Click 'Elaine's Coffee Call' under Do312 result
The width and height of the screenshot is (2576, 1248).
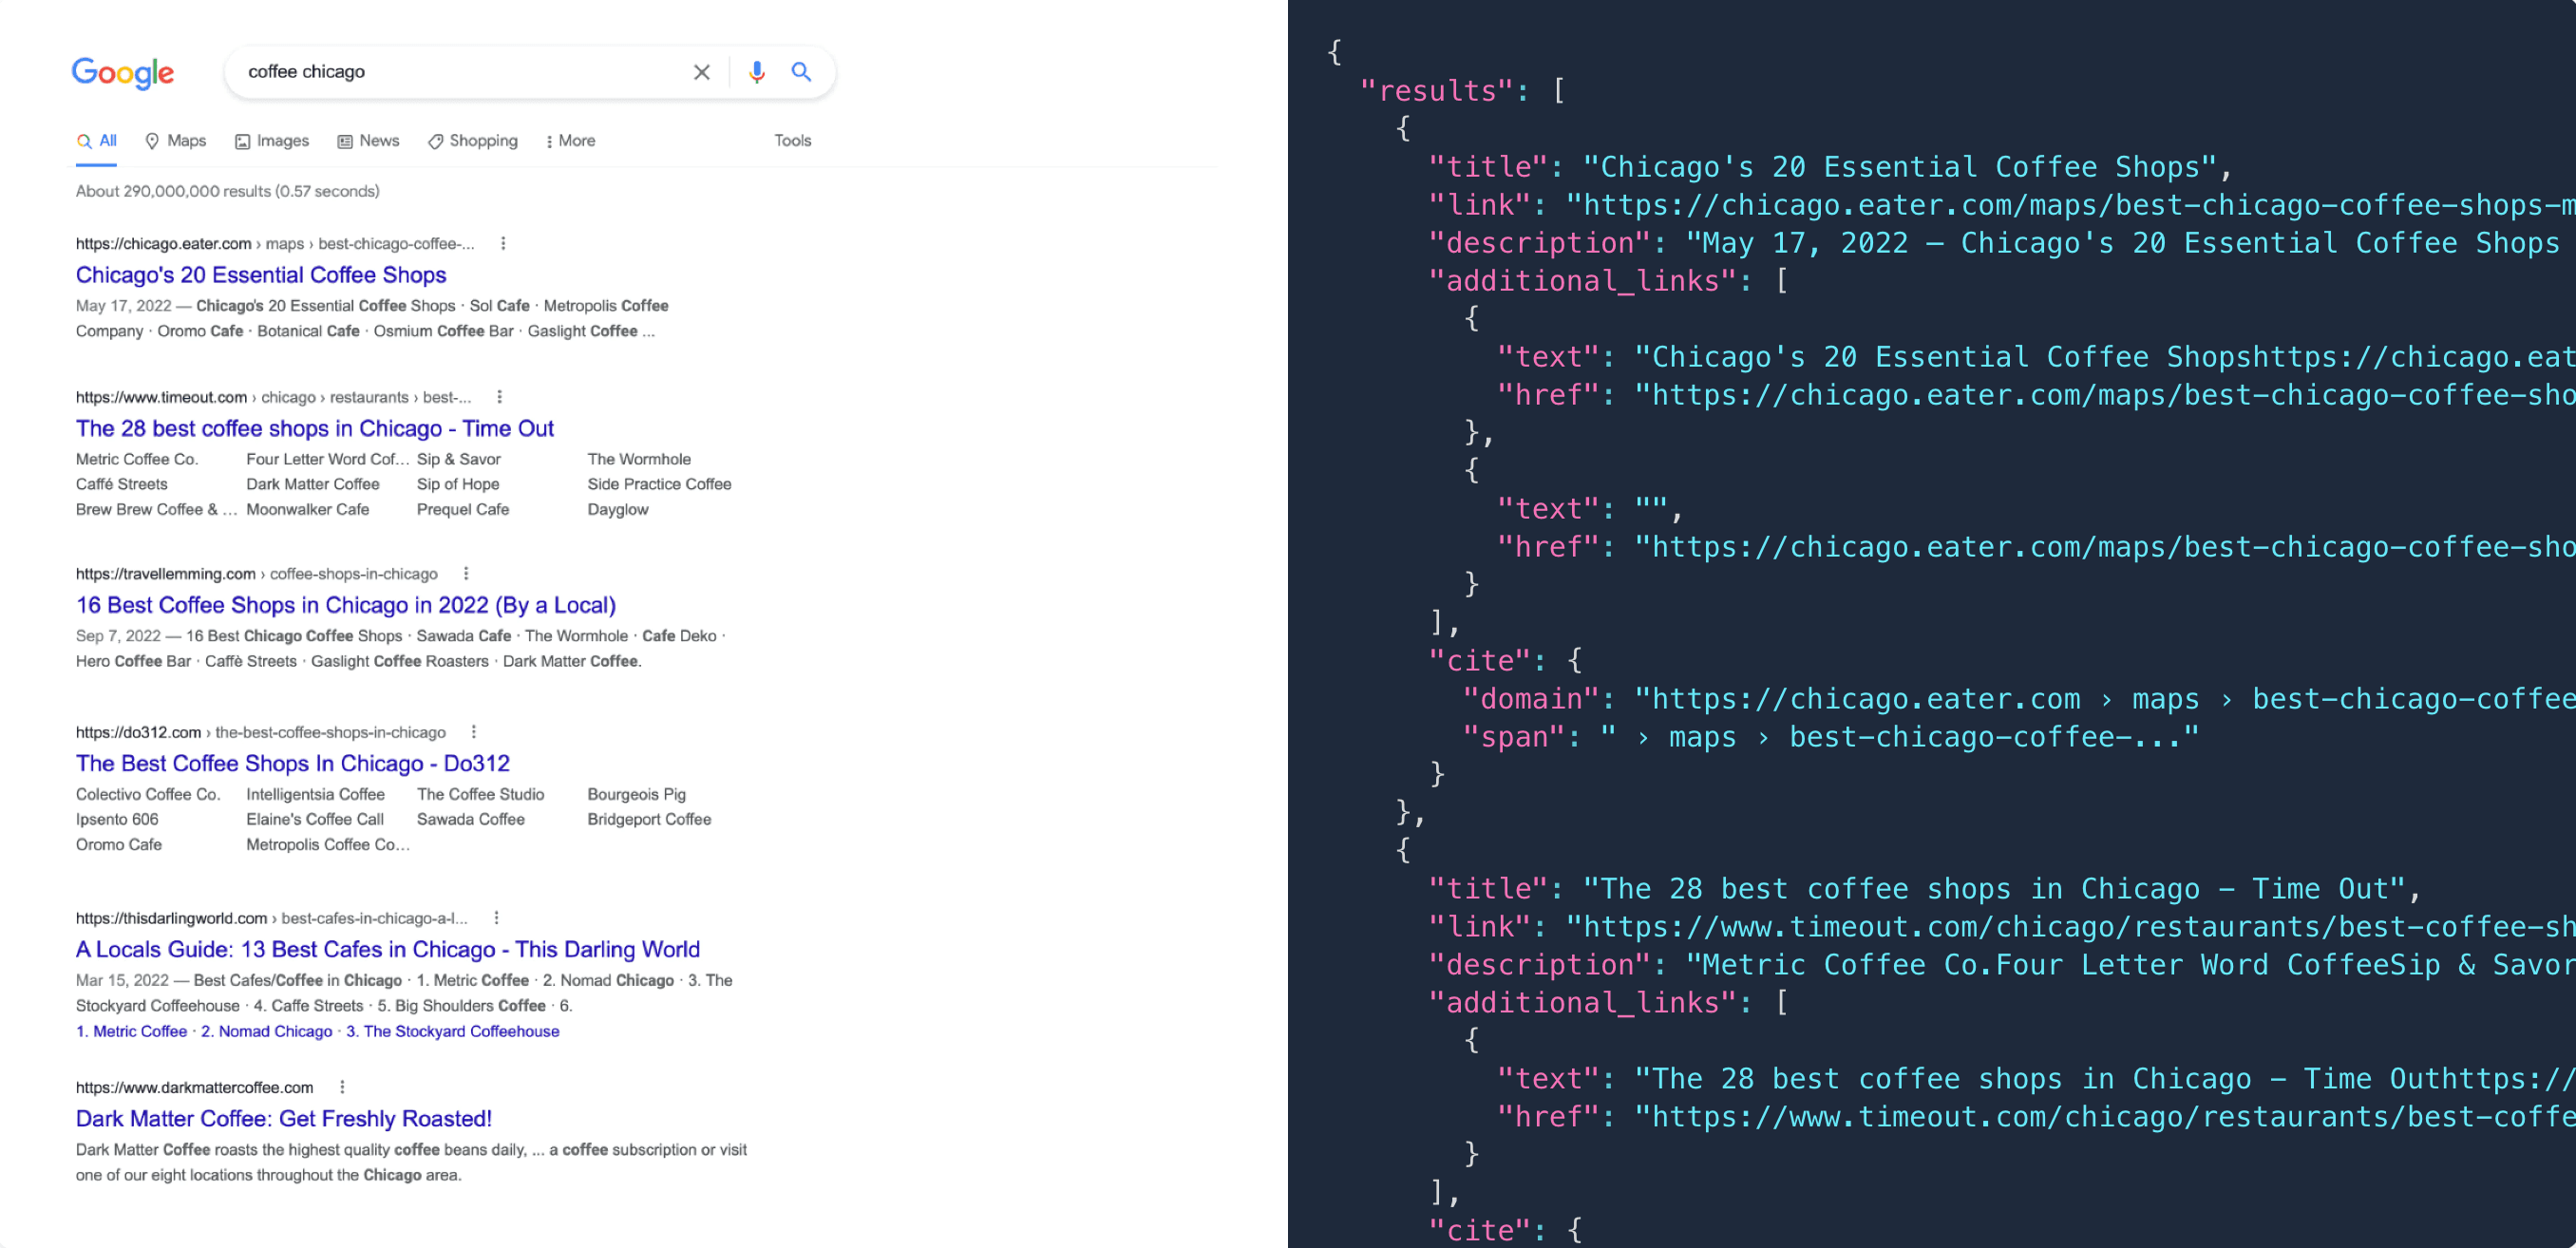(x=315, y=819)
